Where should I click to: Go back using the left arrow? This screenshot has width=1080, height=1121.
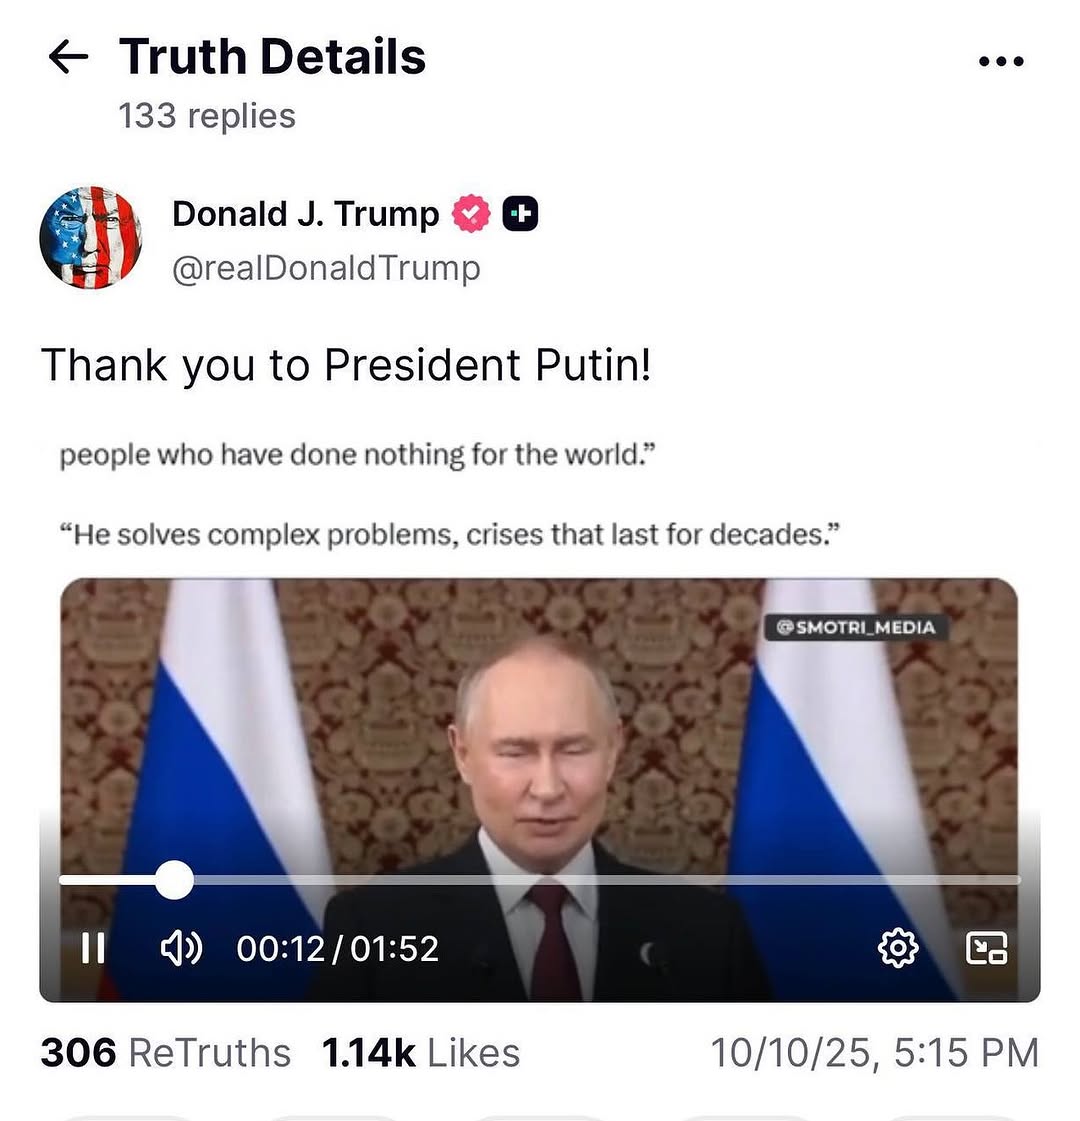pyautogui.click(x=69, y=57)
